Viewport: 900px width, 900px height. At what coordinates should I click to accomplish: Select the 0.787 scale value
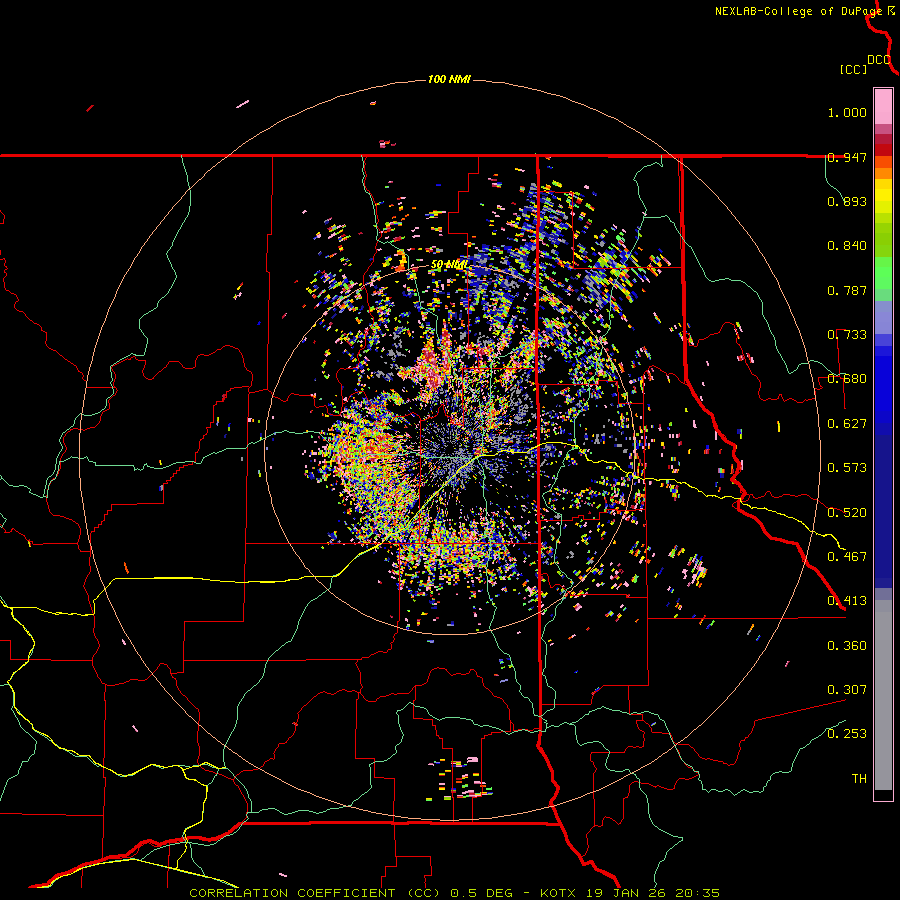tap(847, 290)
